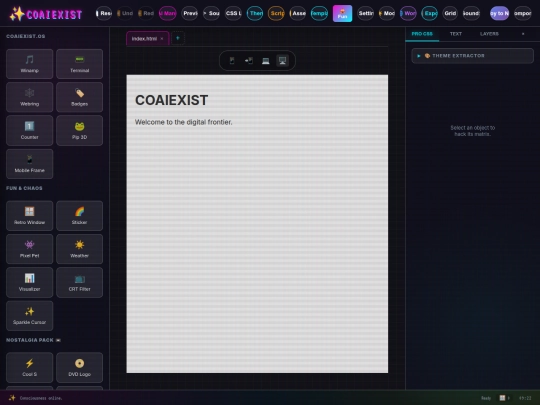The height and width of the screenshot is (405, 540).
Task: Click the Redo toolbar button
Action: 146,13
